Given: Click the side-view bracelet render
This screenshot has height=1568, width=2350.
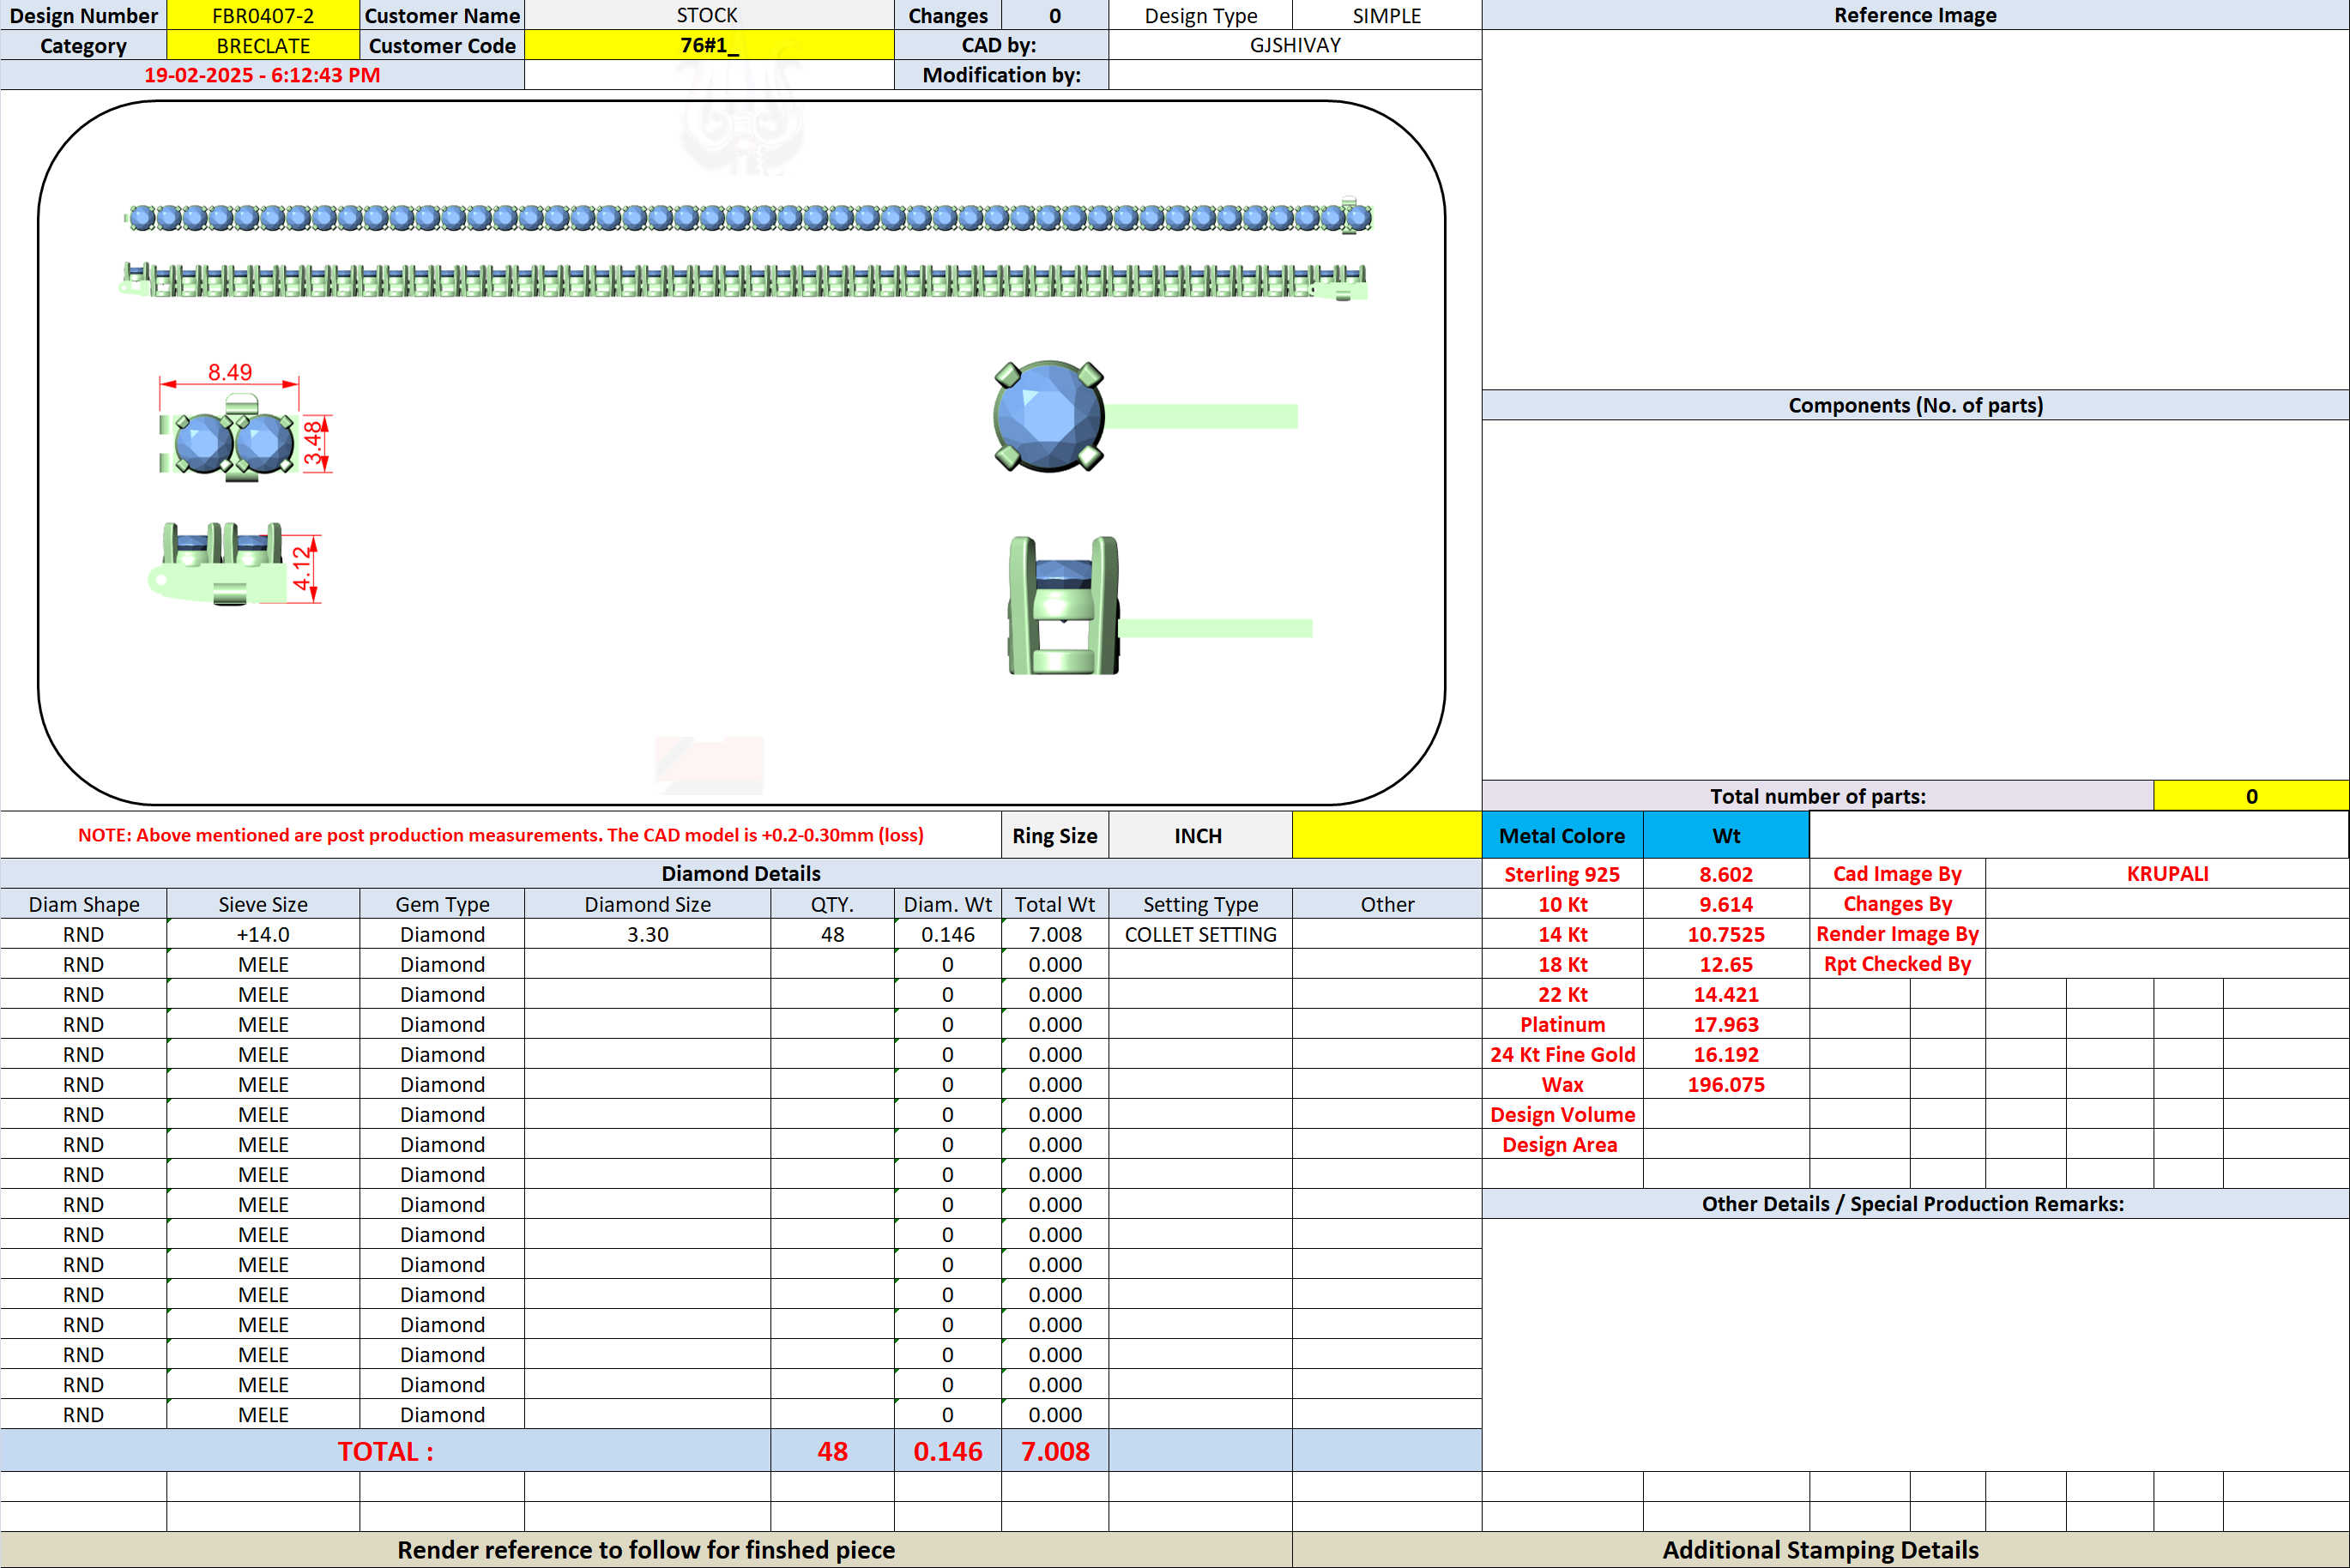Looking at the screenshot, I should [x=743, y=280].
